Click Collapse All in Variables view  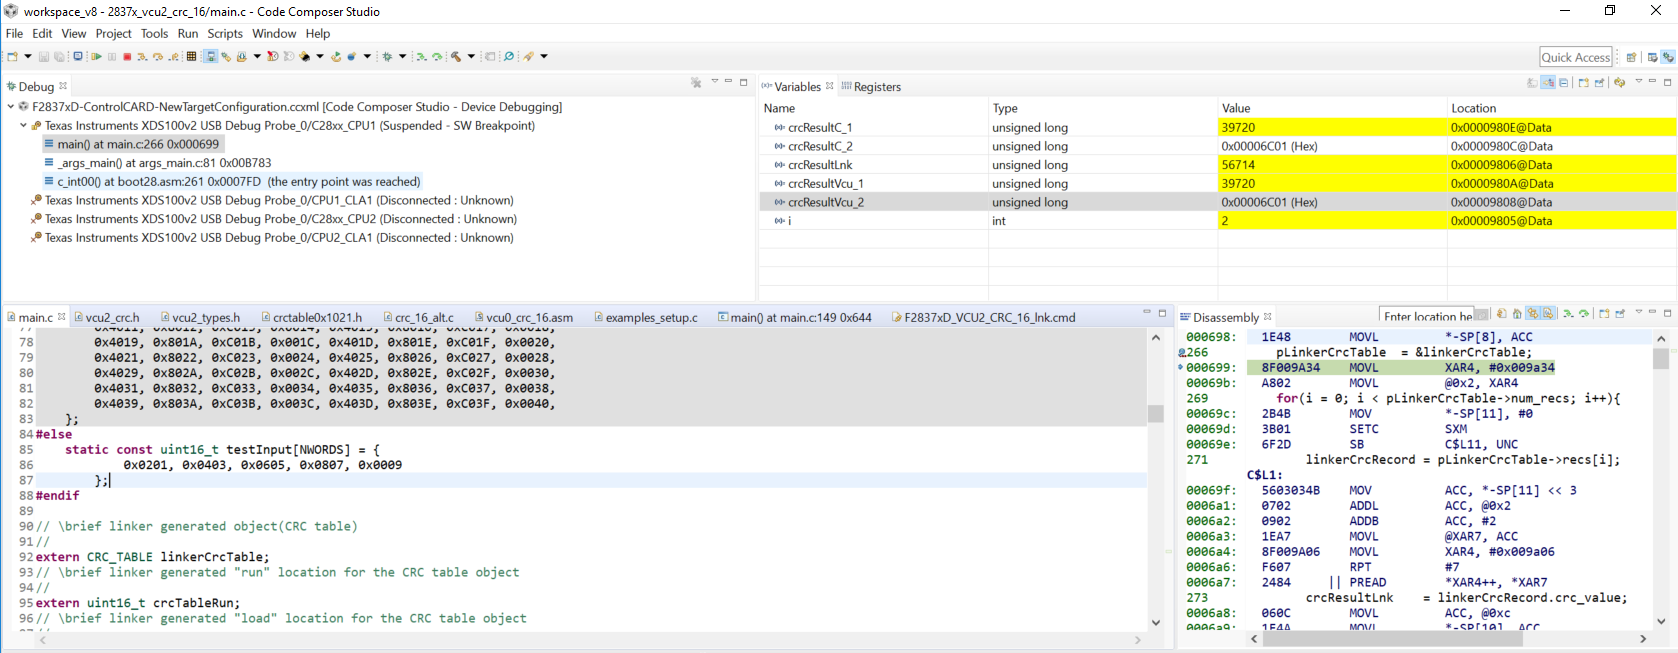click(1564, 82)
